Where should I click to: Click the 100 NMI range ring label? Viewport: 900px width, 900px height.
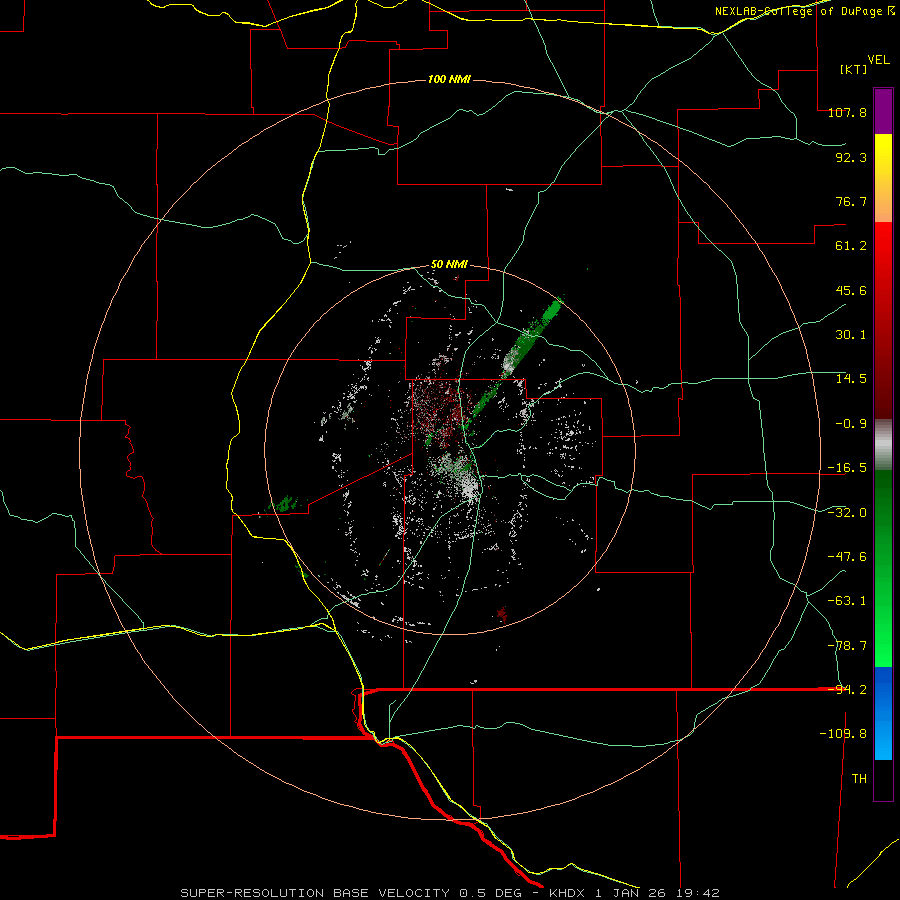(449, 79)
